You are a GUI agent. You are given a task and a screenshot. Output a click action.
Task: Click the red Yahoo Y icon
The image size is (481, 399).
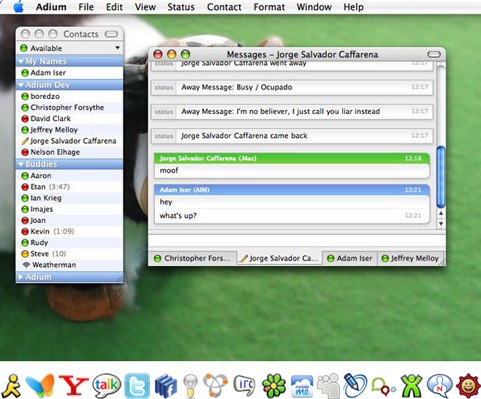(x=74, y=386)
